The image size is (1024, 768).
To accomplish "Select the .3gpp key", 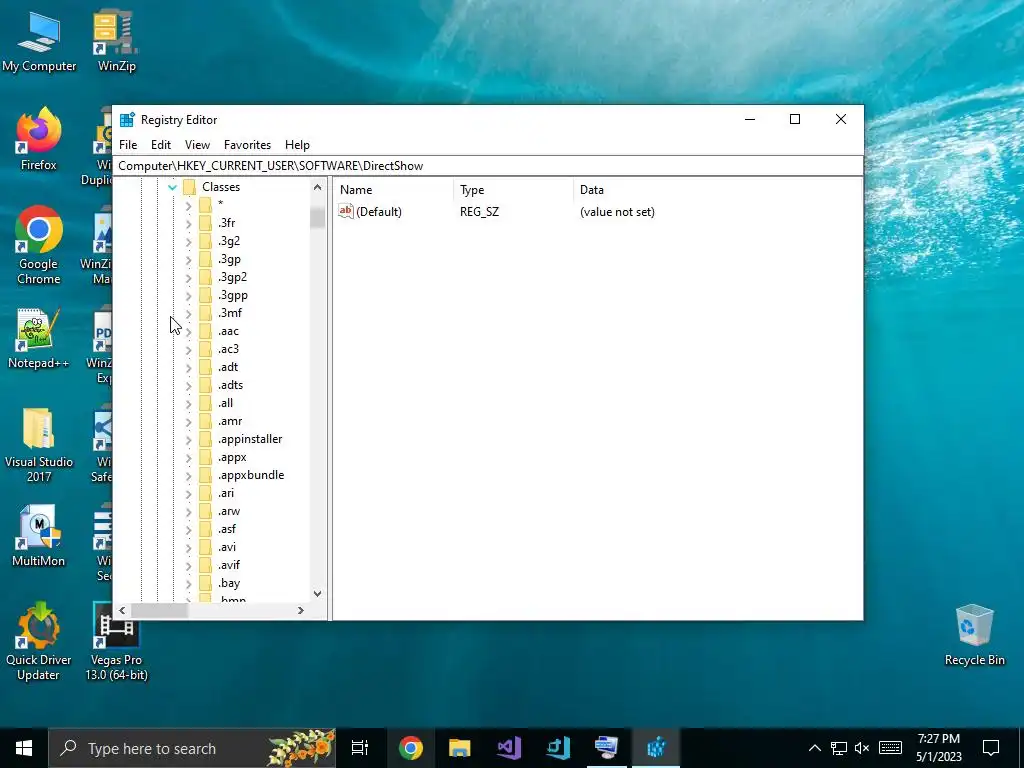I will (232, 295).
